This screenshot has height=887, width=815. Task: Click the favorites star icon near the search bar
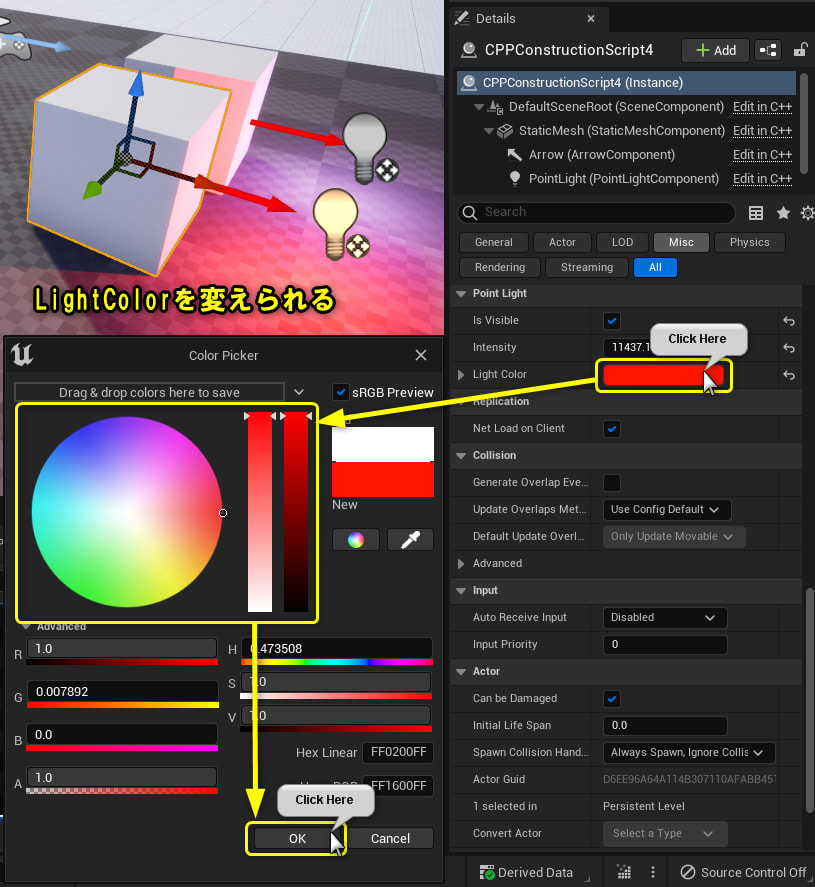[783, 212]
